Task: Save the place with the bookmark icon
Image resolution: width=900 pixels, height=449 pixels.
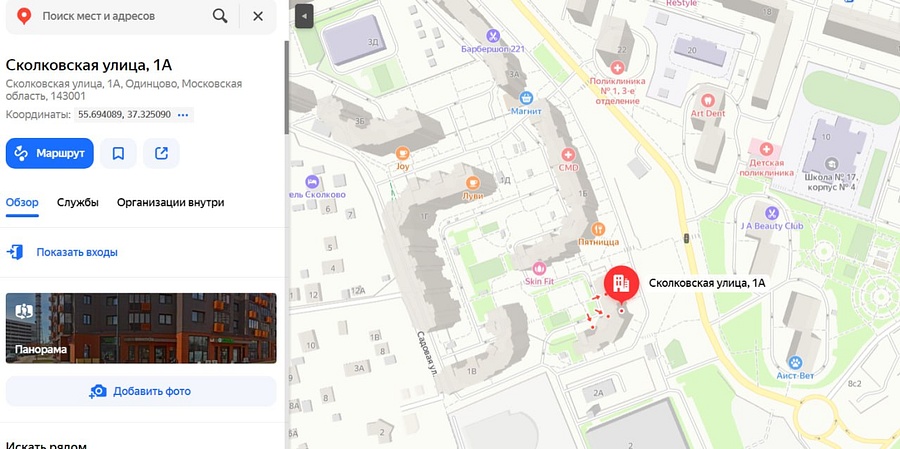Action: point(118,153)
